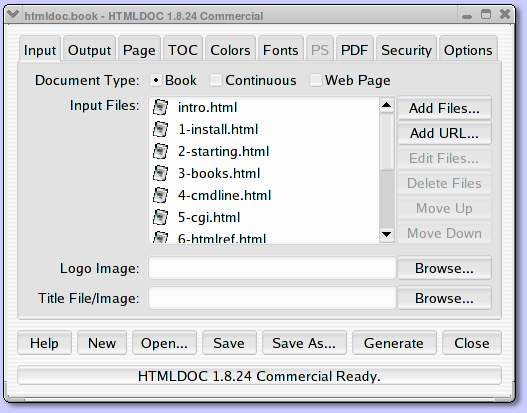Click the file icon next to 3-books.html
527x413 pixels.
tap(160, 173)
